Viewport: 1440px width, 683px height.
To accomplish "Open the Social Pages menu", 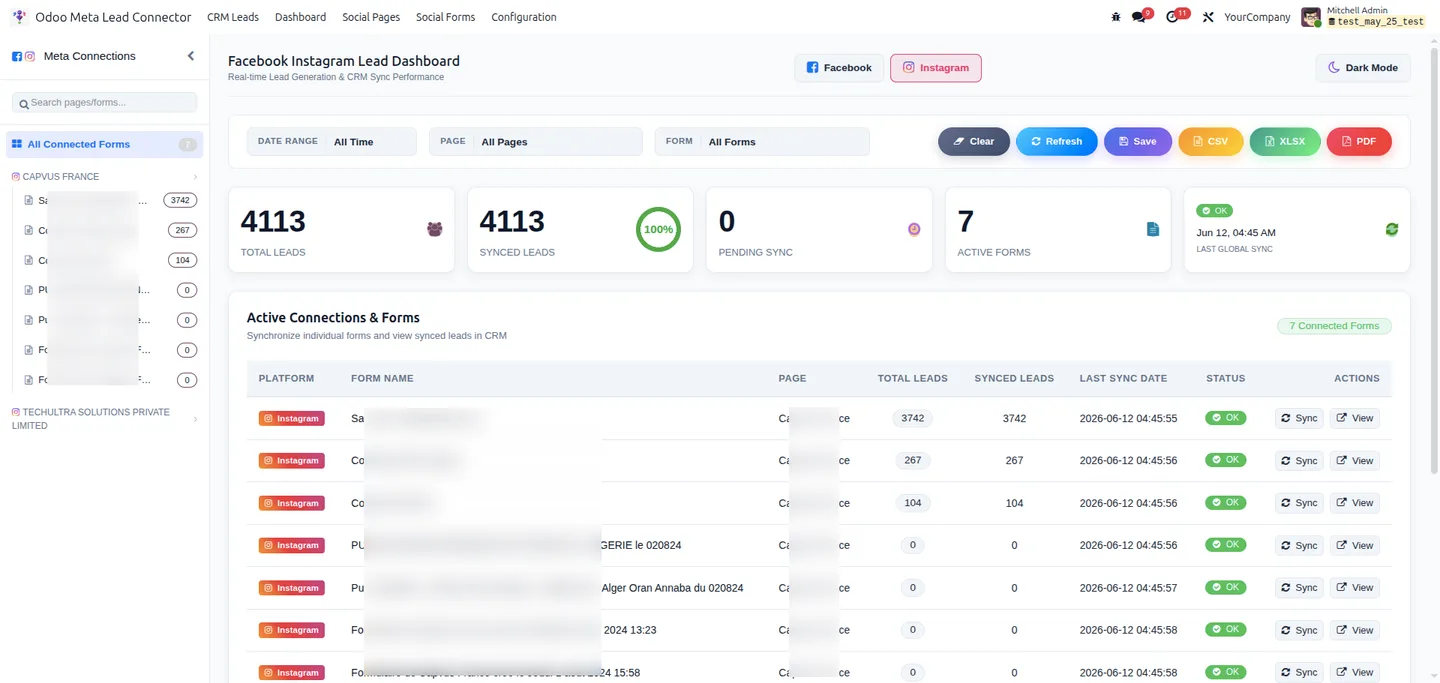I will [371, 17].
